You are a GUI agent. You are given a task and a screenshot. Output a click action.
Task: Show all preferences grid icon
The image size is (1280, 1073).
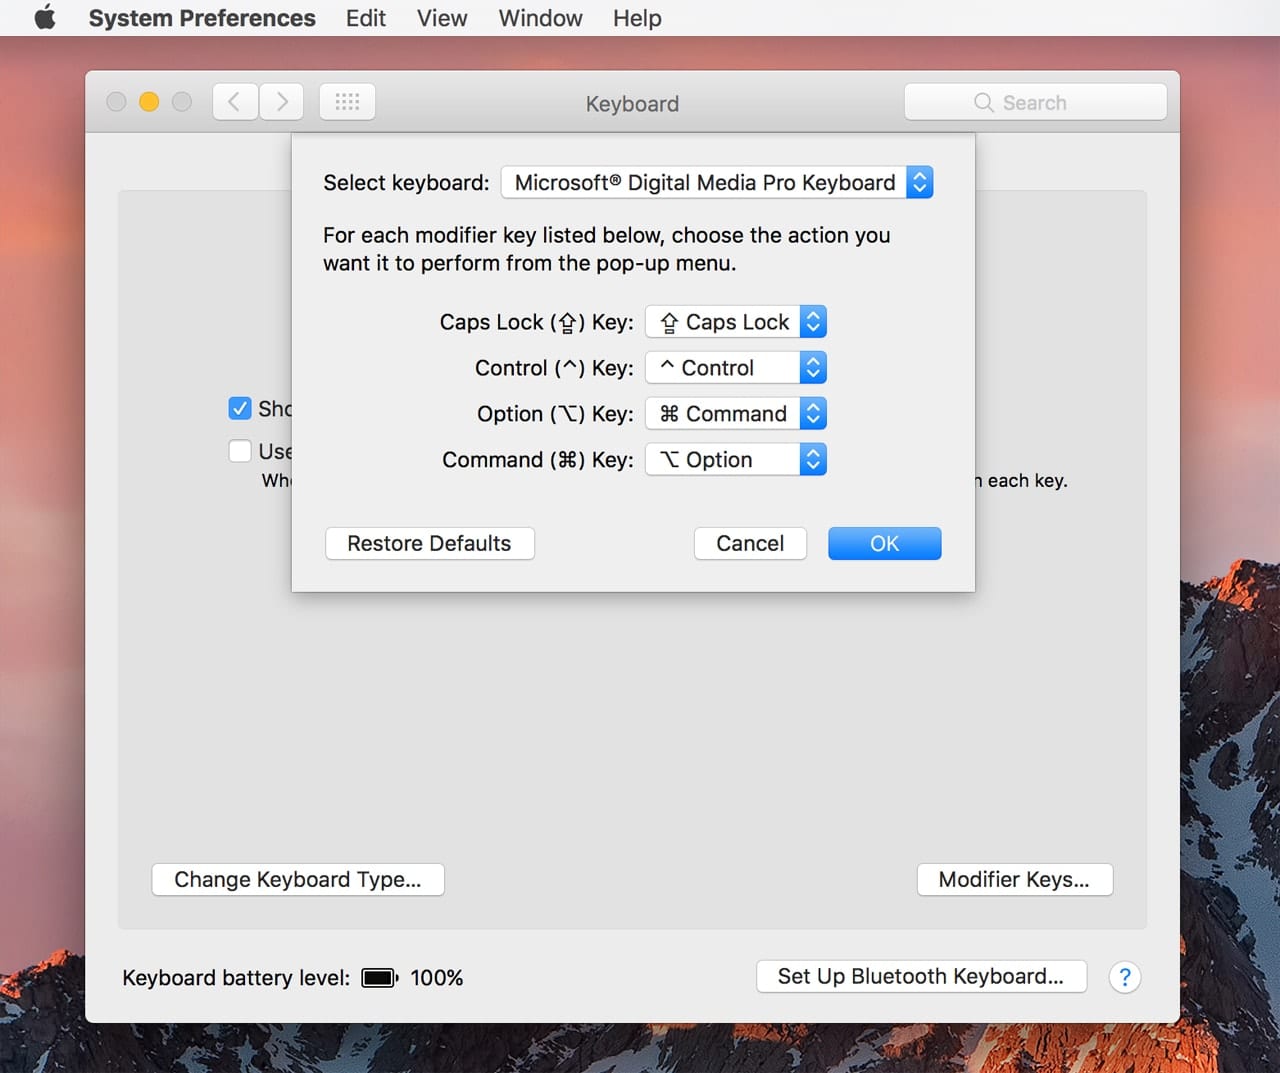coord(347,102)
